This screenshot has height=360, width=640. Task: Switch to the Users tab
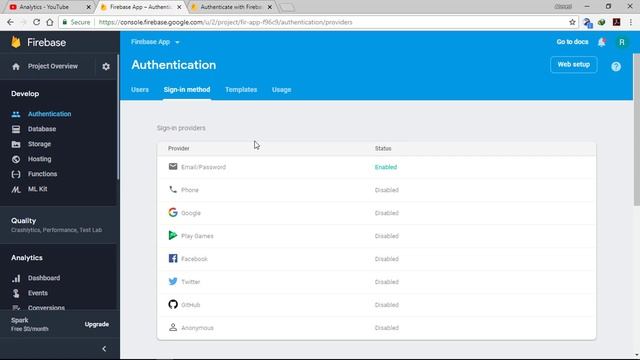point(140,90)
